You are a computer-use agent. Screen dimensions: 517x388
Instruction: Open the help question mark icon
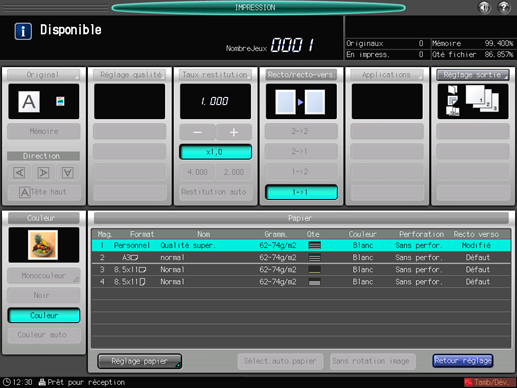tap(504, 7)
